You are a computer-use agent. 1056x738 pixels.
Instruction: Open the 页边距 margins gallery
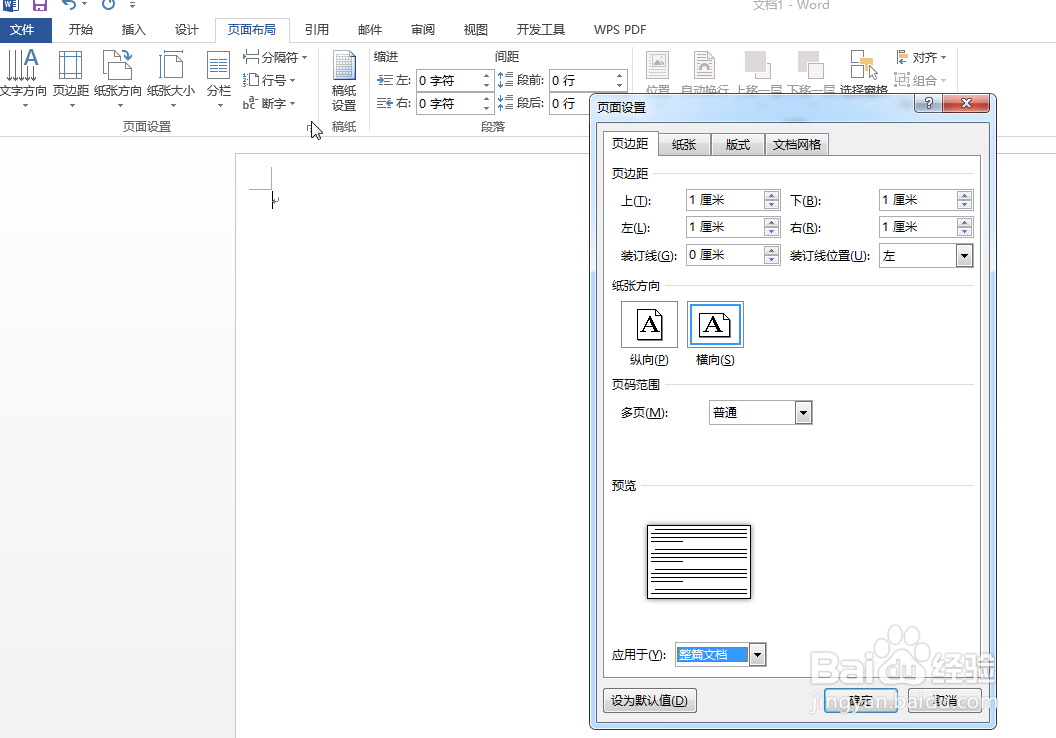(71, 78)
